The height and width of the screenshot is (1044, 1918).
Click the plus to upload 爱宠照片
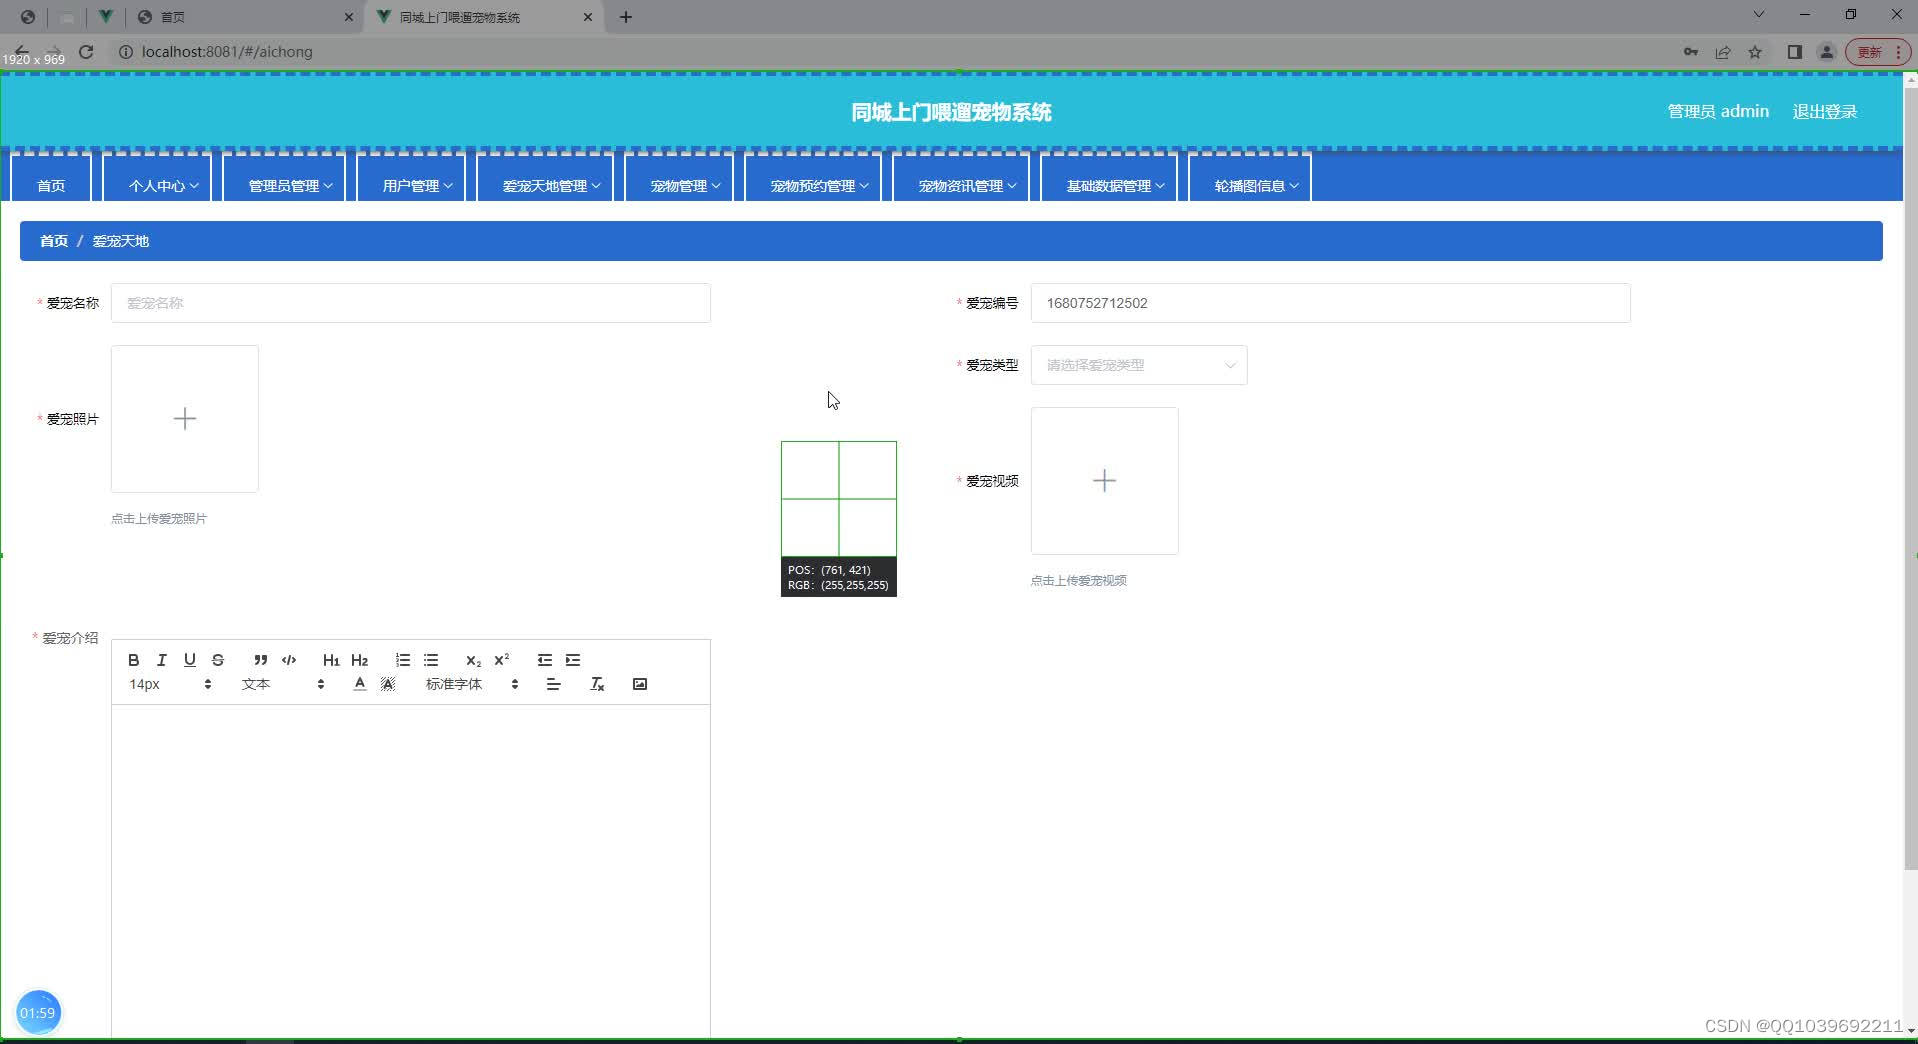pyautogui.click(x=185, y=419)
